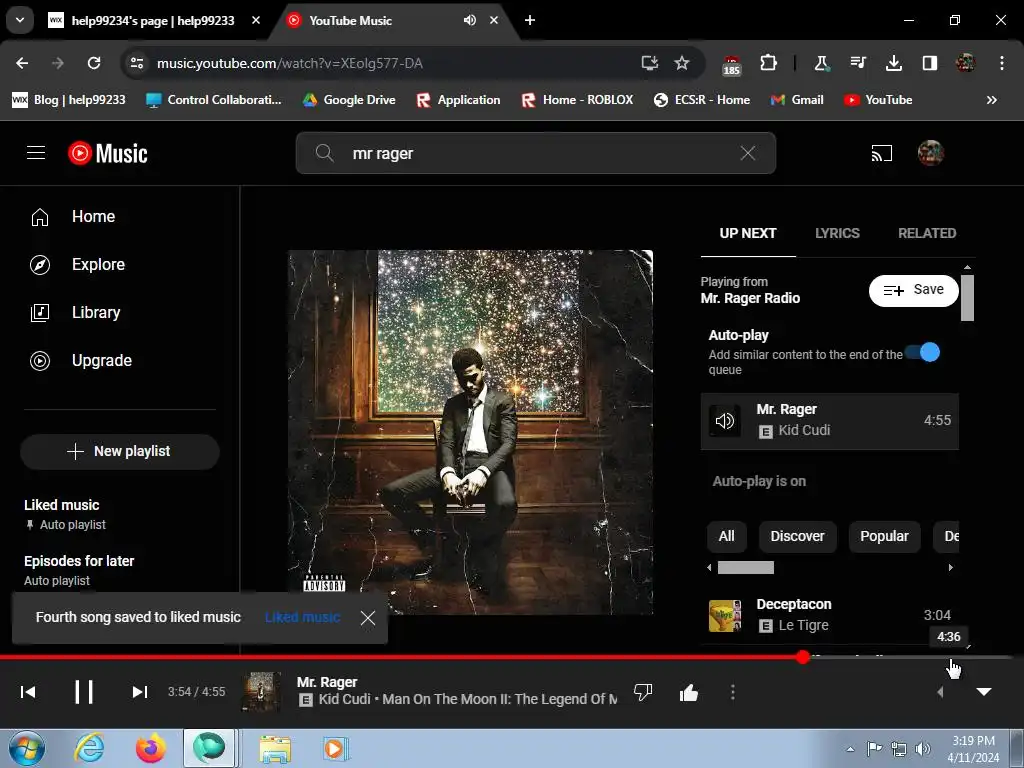Open a new browser tab

point(530,20)
